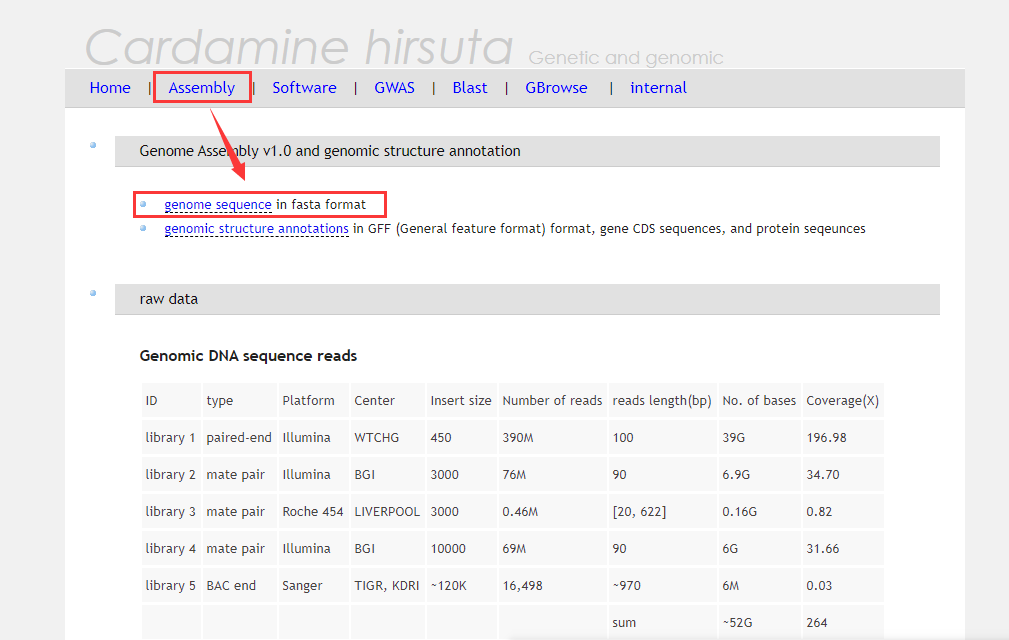Click bullet icon before genome sequence link
Image resolution: width=1009 pixels, height=640 pixels.
click(x=143, y=204)
